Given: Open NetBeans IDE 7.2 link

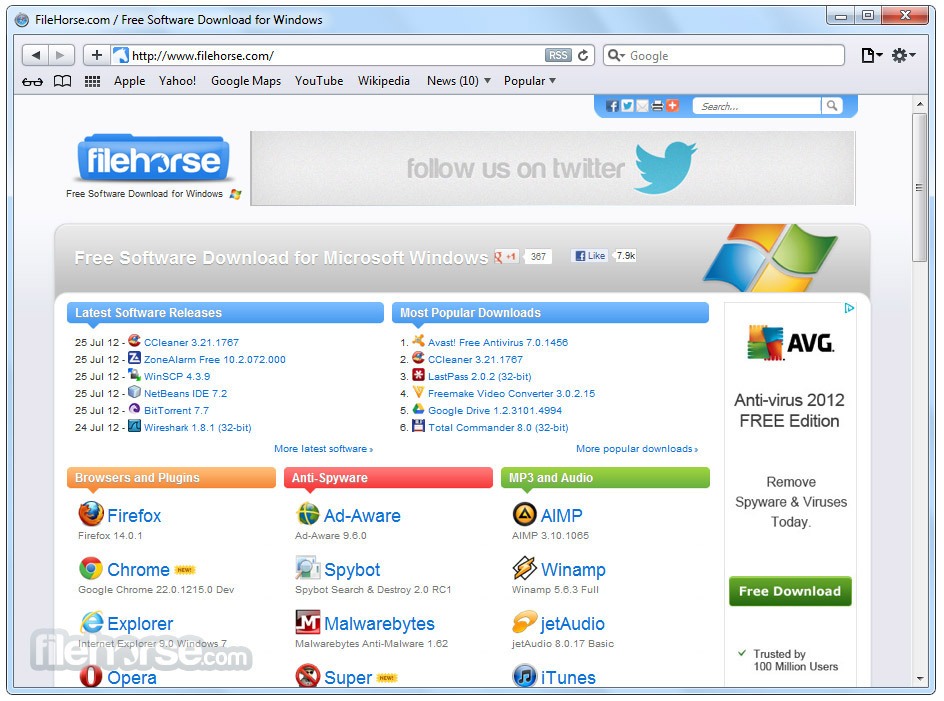Looking at the screenshot, I should [185, 393].
